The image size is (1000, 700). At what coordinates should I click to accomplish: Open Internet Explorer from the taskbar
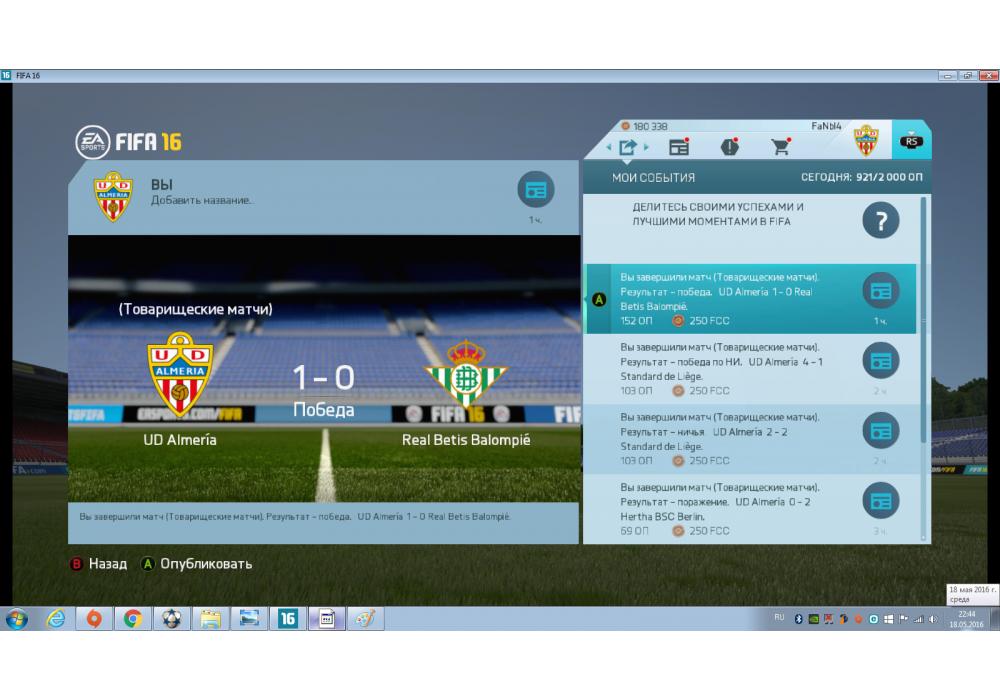tap(56, 618)
